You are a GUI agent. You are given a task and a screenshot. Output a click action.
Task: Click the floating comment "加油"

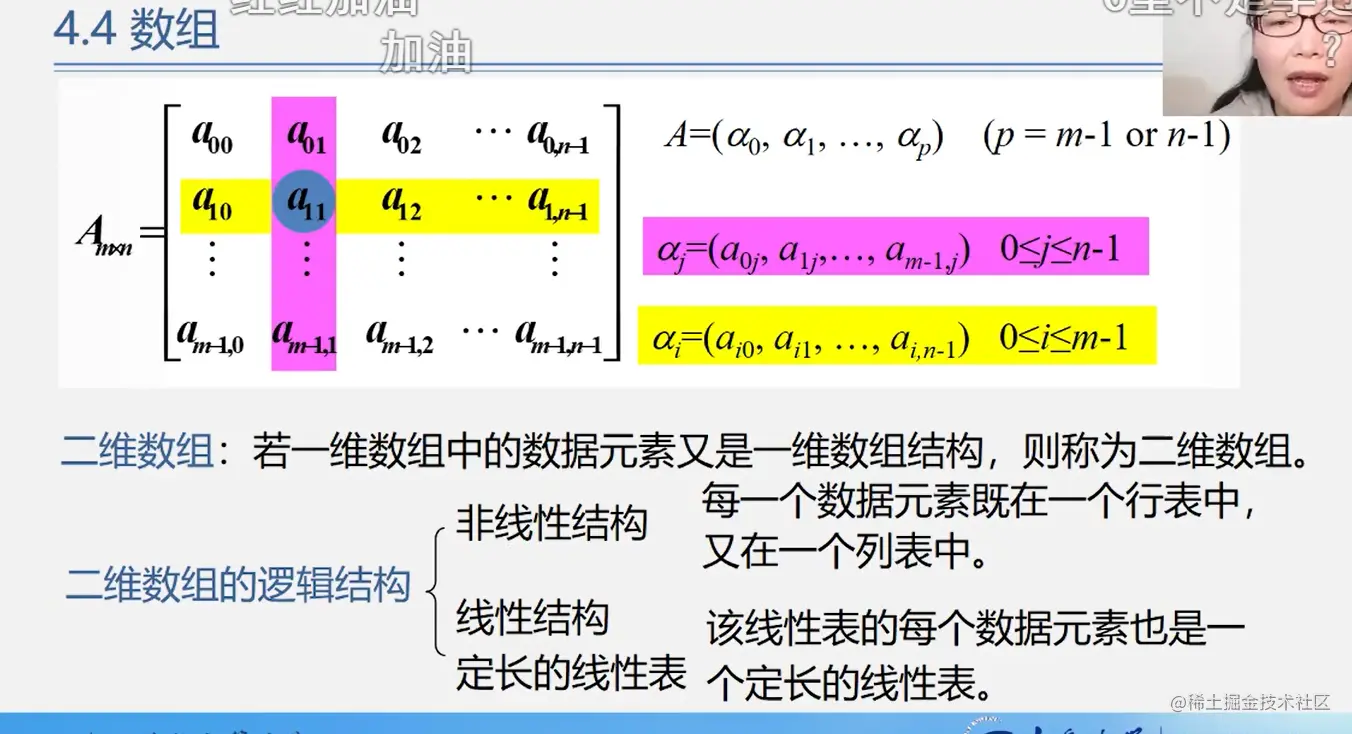tap(425, 54)
